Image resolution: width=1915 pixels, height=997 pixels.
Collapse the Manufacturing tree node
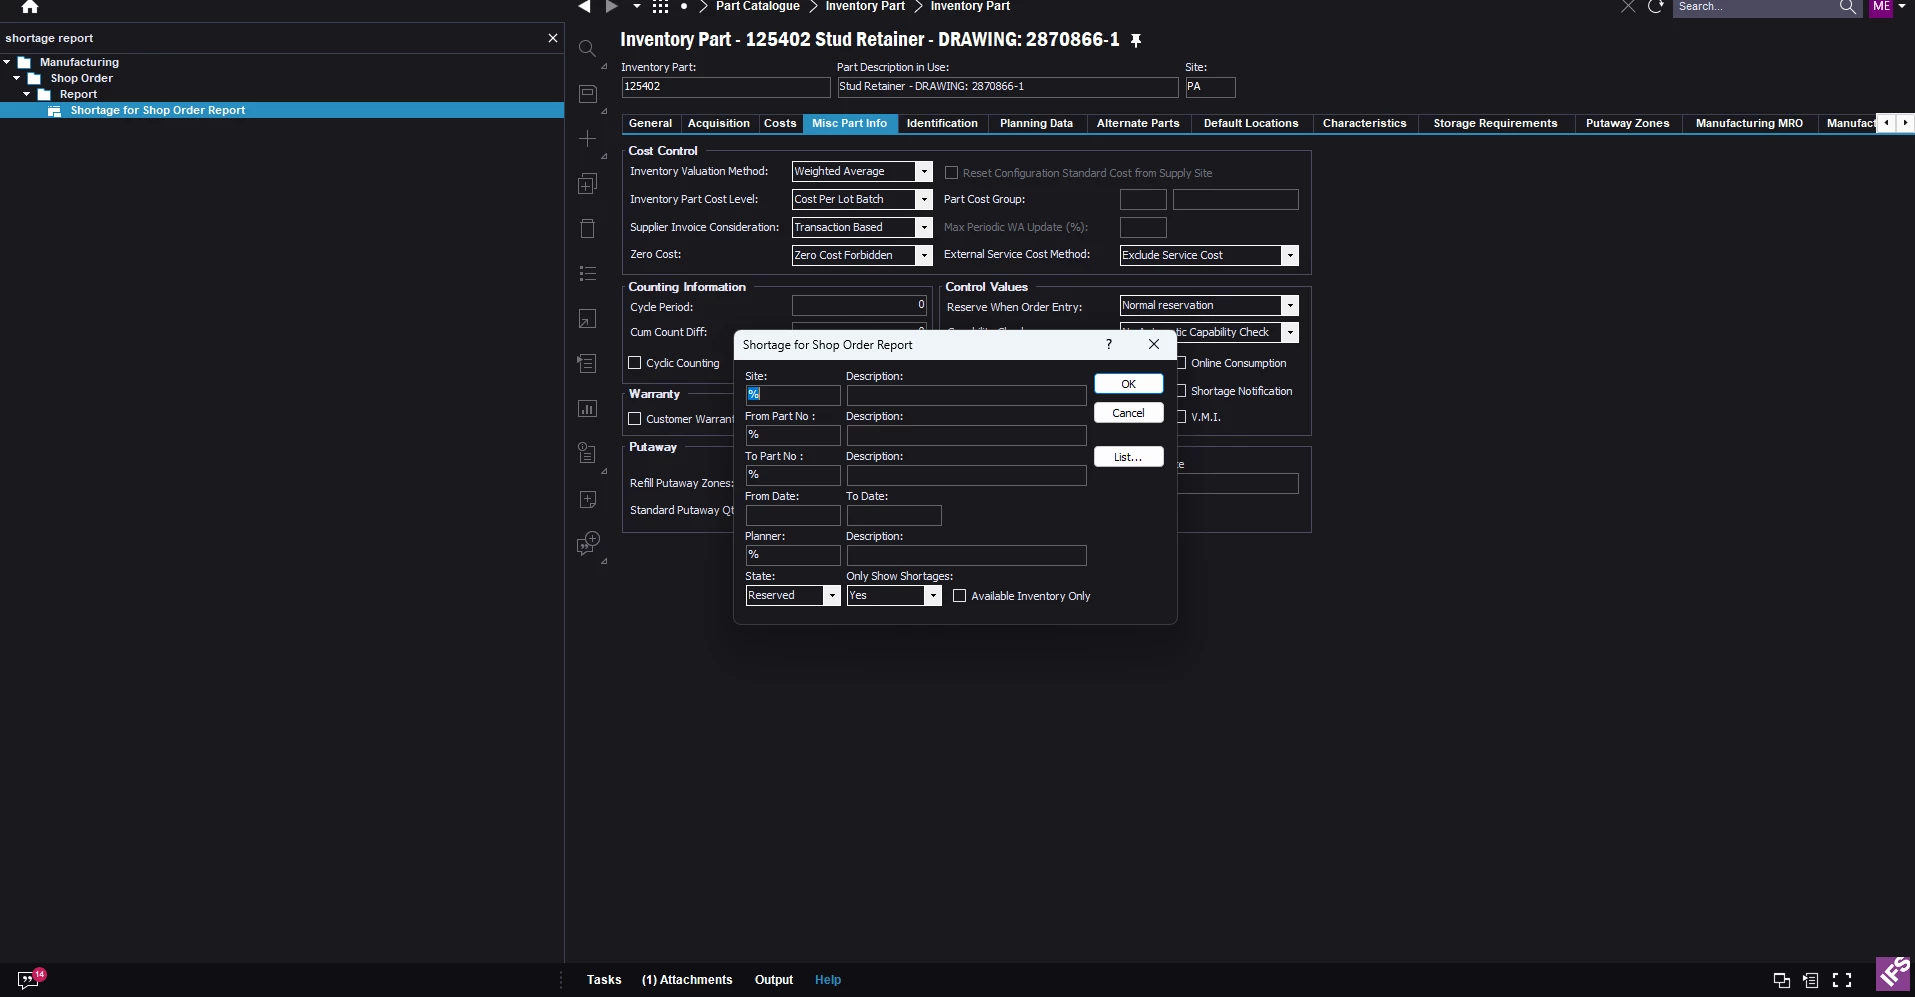tap(7, 62)
